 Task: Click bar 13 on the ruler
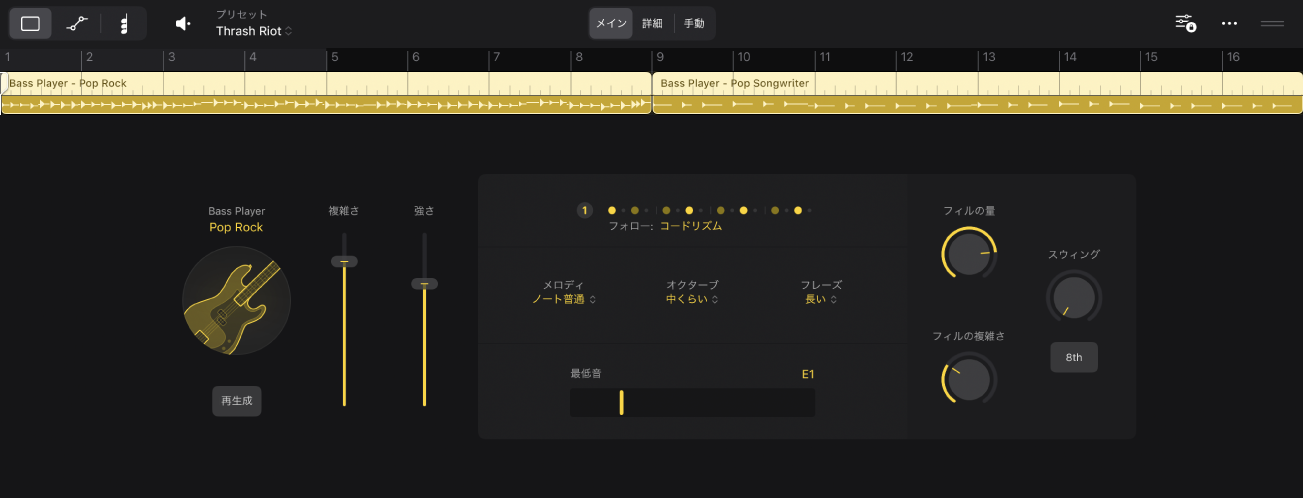point(987,58)
